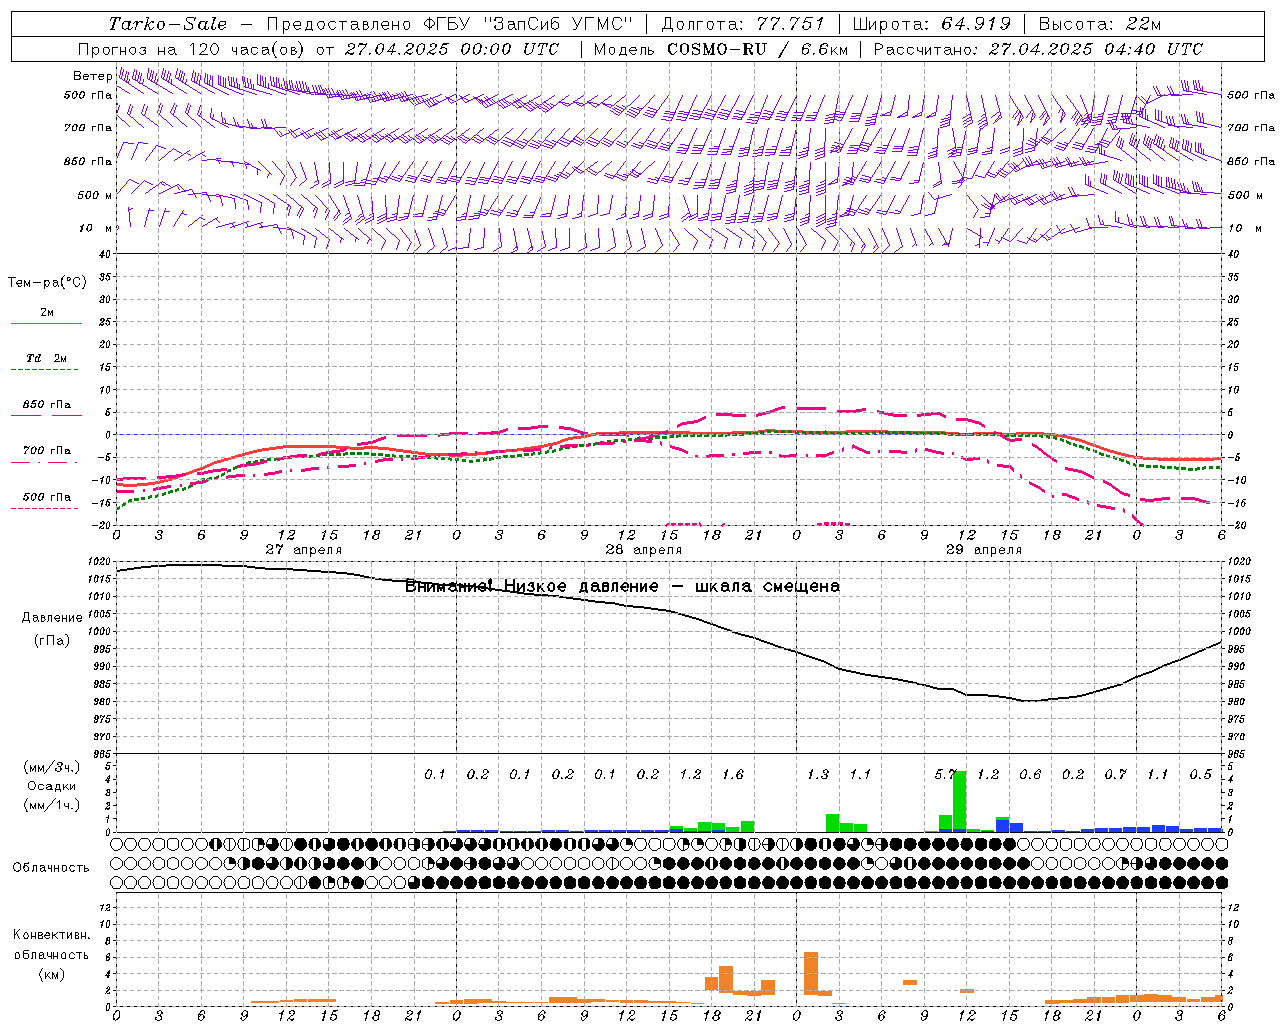Click the tallest orange convective cloud bar
This screenshot has width=1280, height=1024.
click(x=811, y=973)
